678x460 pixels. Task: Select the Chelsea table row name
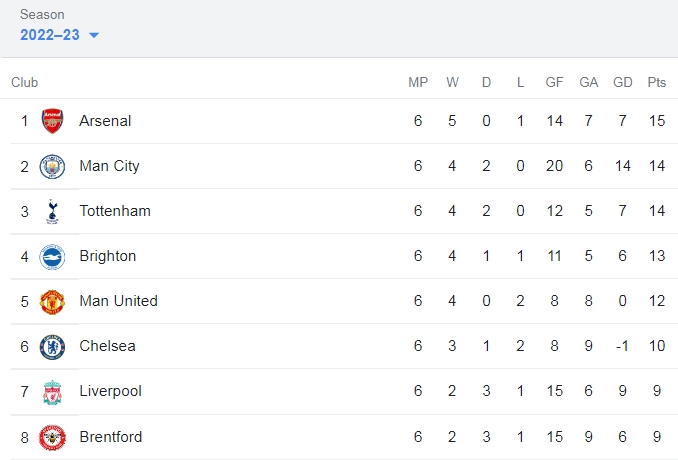point(107,346)
